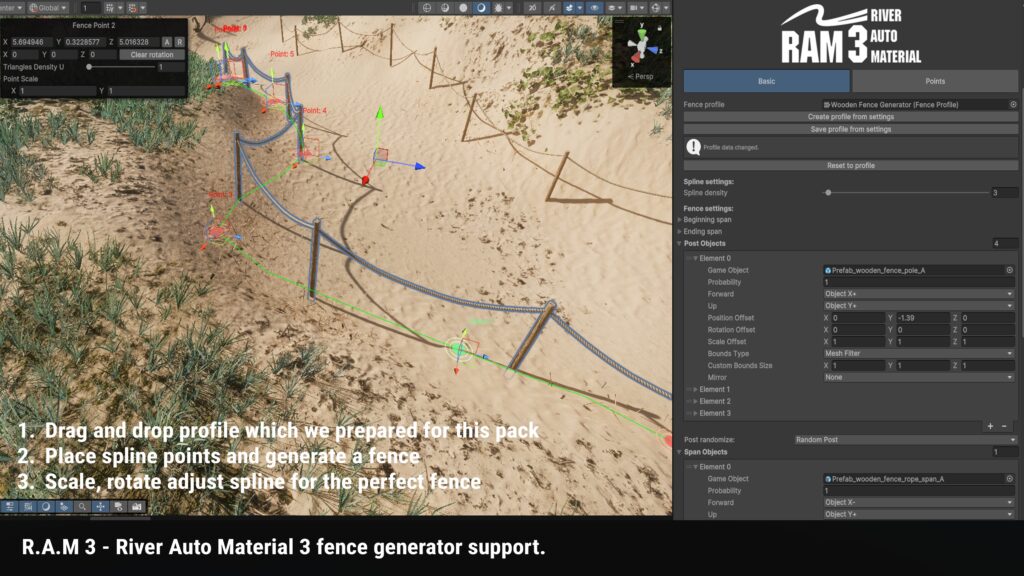This screenshot has width=1024, height=576.
Task: Toggle the A button in Fence Point panel
Action: 167,42
